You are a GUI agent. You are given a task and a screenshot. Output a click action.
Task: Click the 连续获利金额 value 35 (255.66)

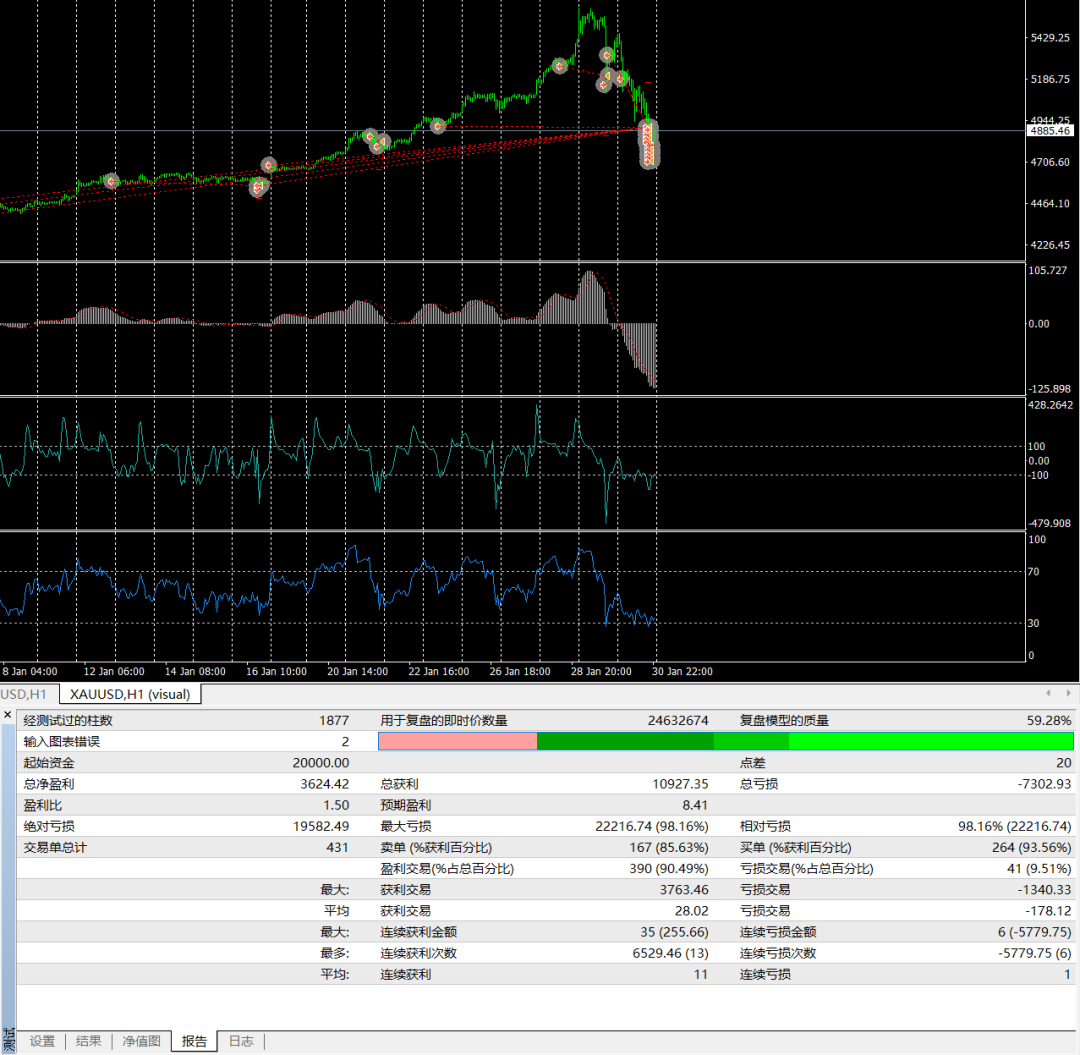click(674, 932)
